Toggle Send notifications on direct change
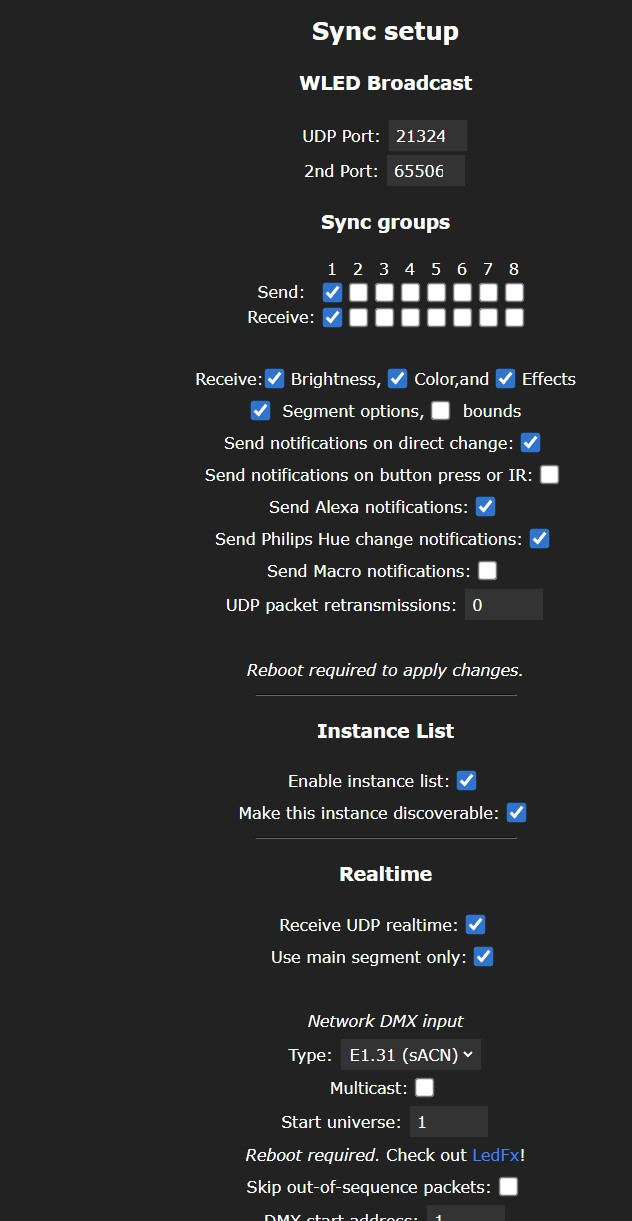 tap(530, 442)
